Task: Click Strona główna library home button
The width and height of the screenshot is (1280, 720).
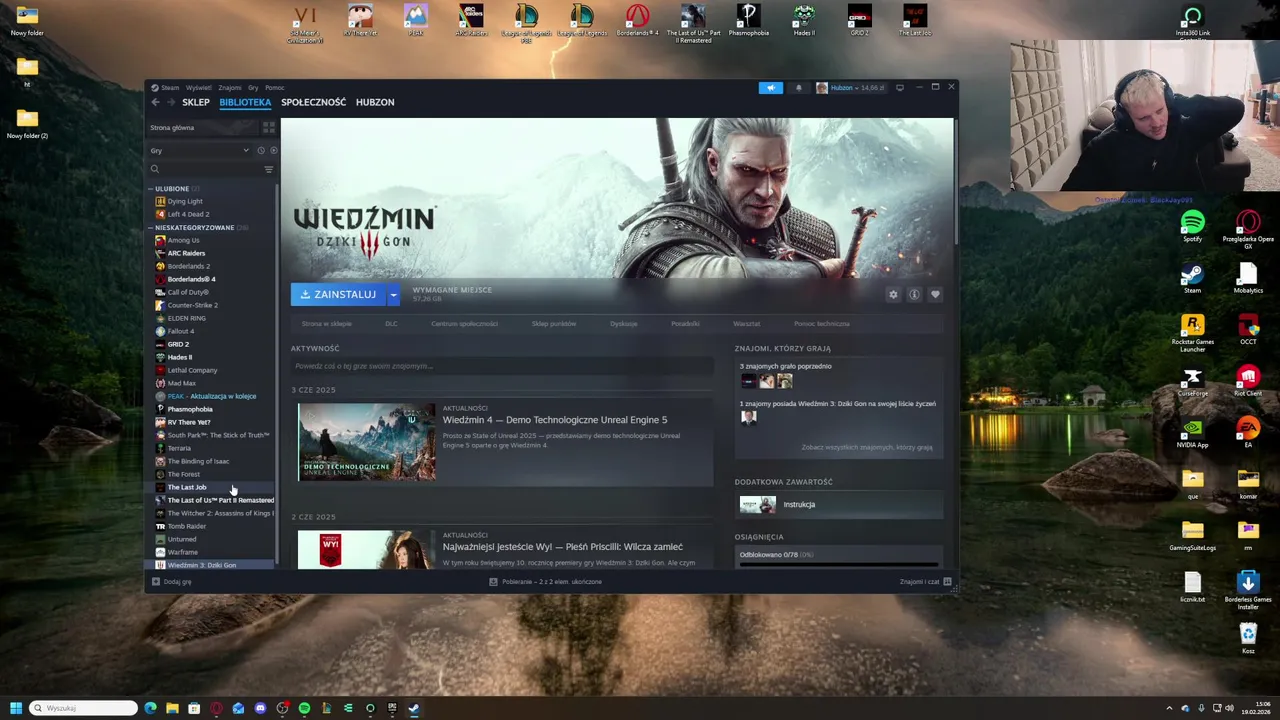Action: tap(203, 128)
